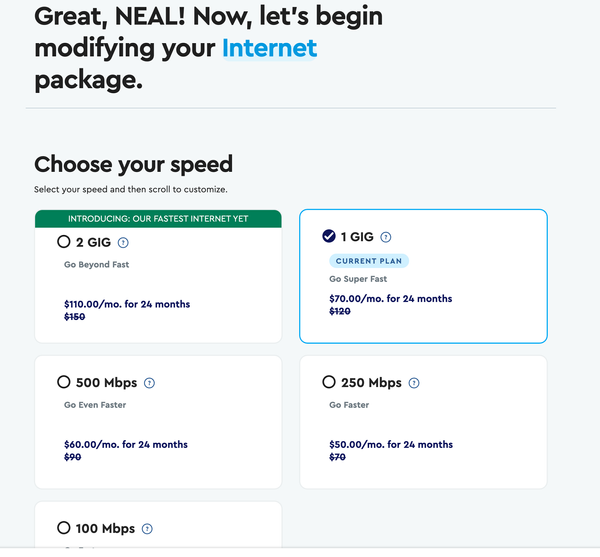The width and height of the screenshot is (600, 557).
Task: Open the 2 GIG info help icon
Action: [123, 243]
